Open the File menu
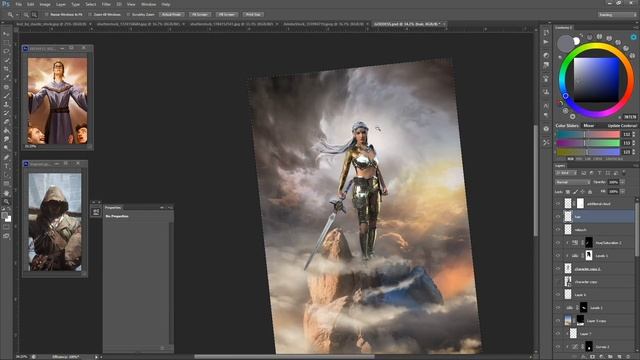Viewport: 640px width, 360px height. 18,4
